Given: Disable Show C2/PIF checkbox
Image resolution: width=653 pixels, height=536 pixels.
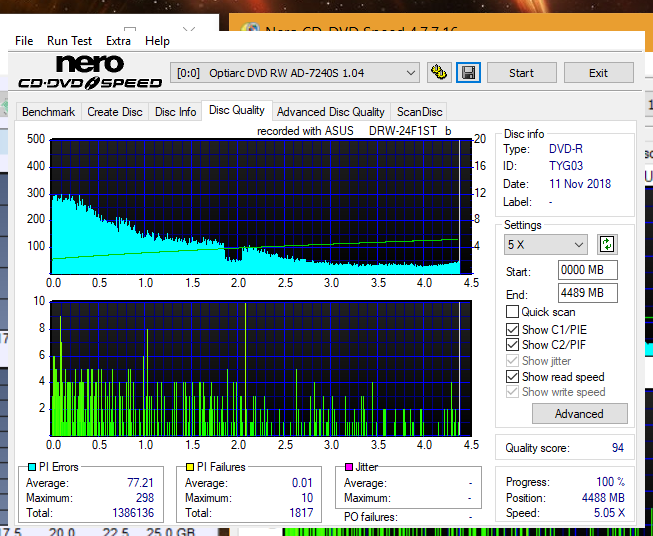Looking at the screenshot, I should (512, 344).
